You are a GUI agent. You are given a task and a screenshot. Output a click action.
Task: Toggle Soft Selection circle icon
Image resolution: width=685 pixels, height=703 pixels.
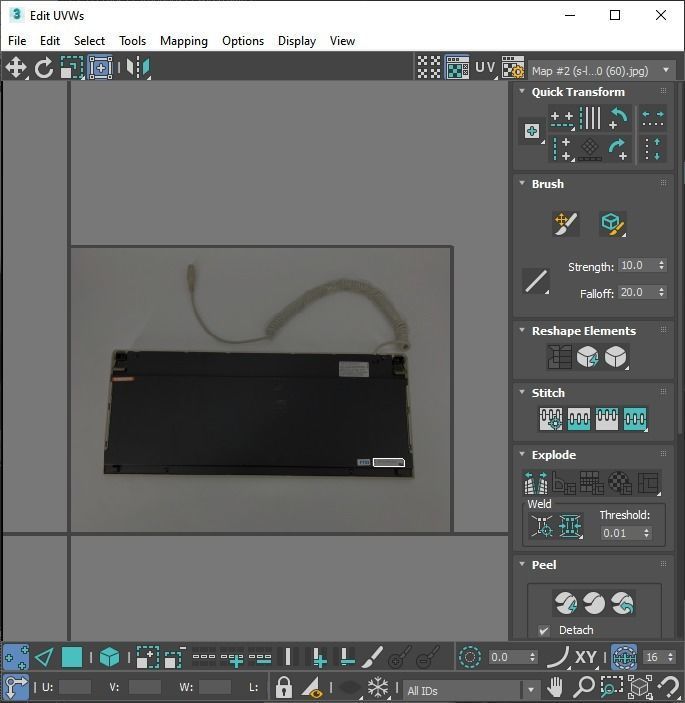pos(469,657)
